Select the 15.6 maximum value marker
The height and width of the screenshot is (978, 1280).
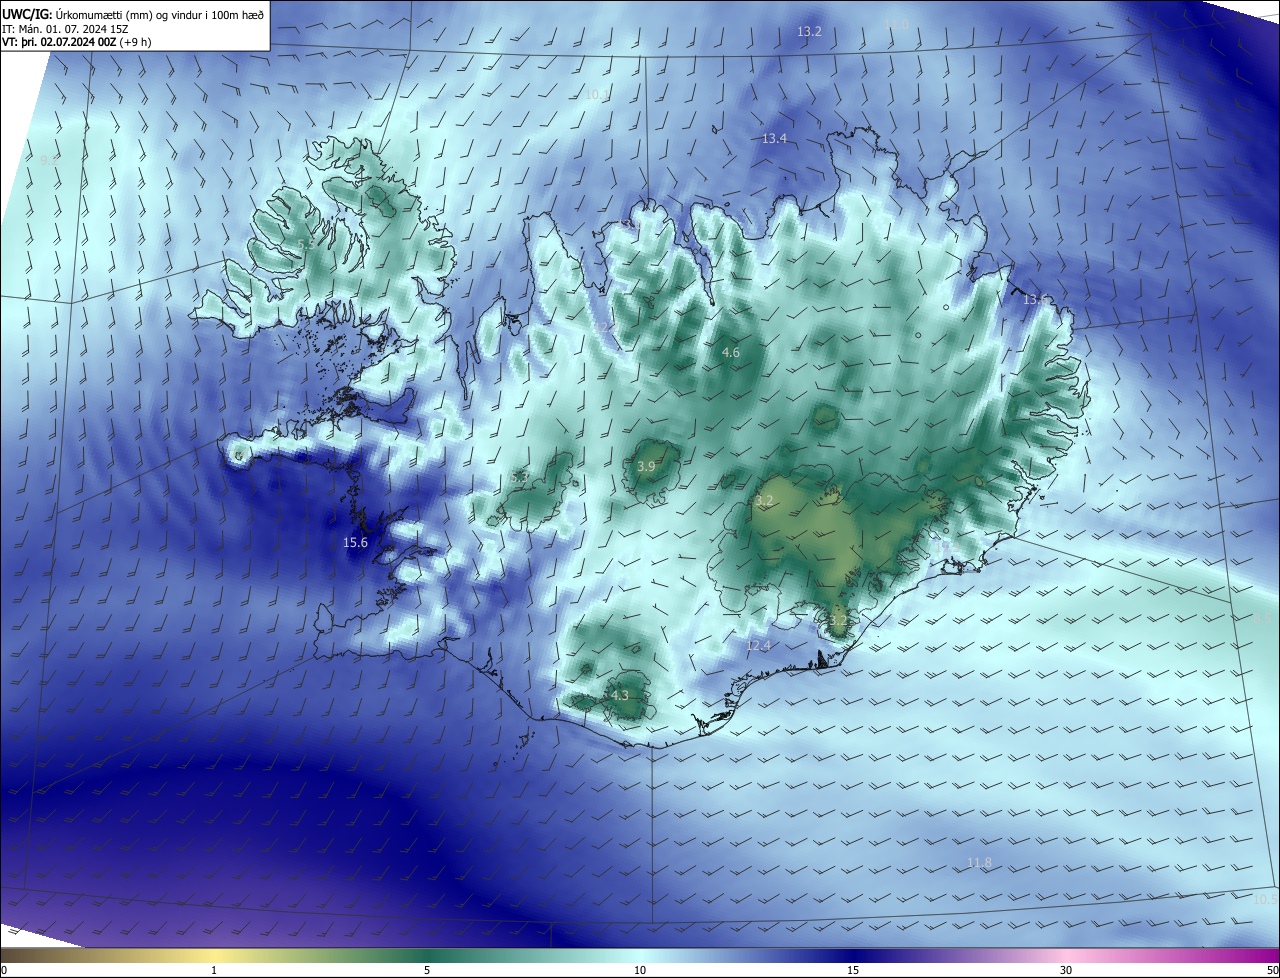(x=355, y=542)
